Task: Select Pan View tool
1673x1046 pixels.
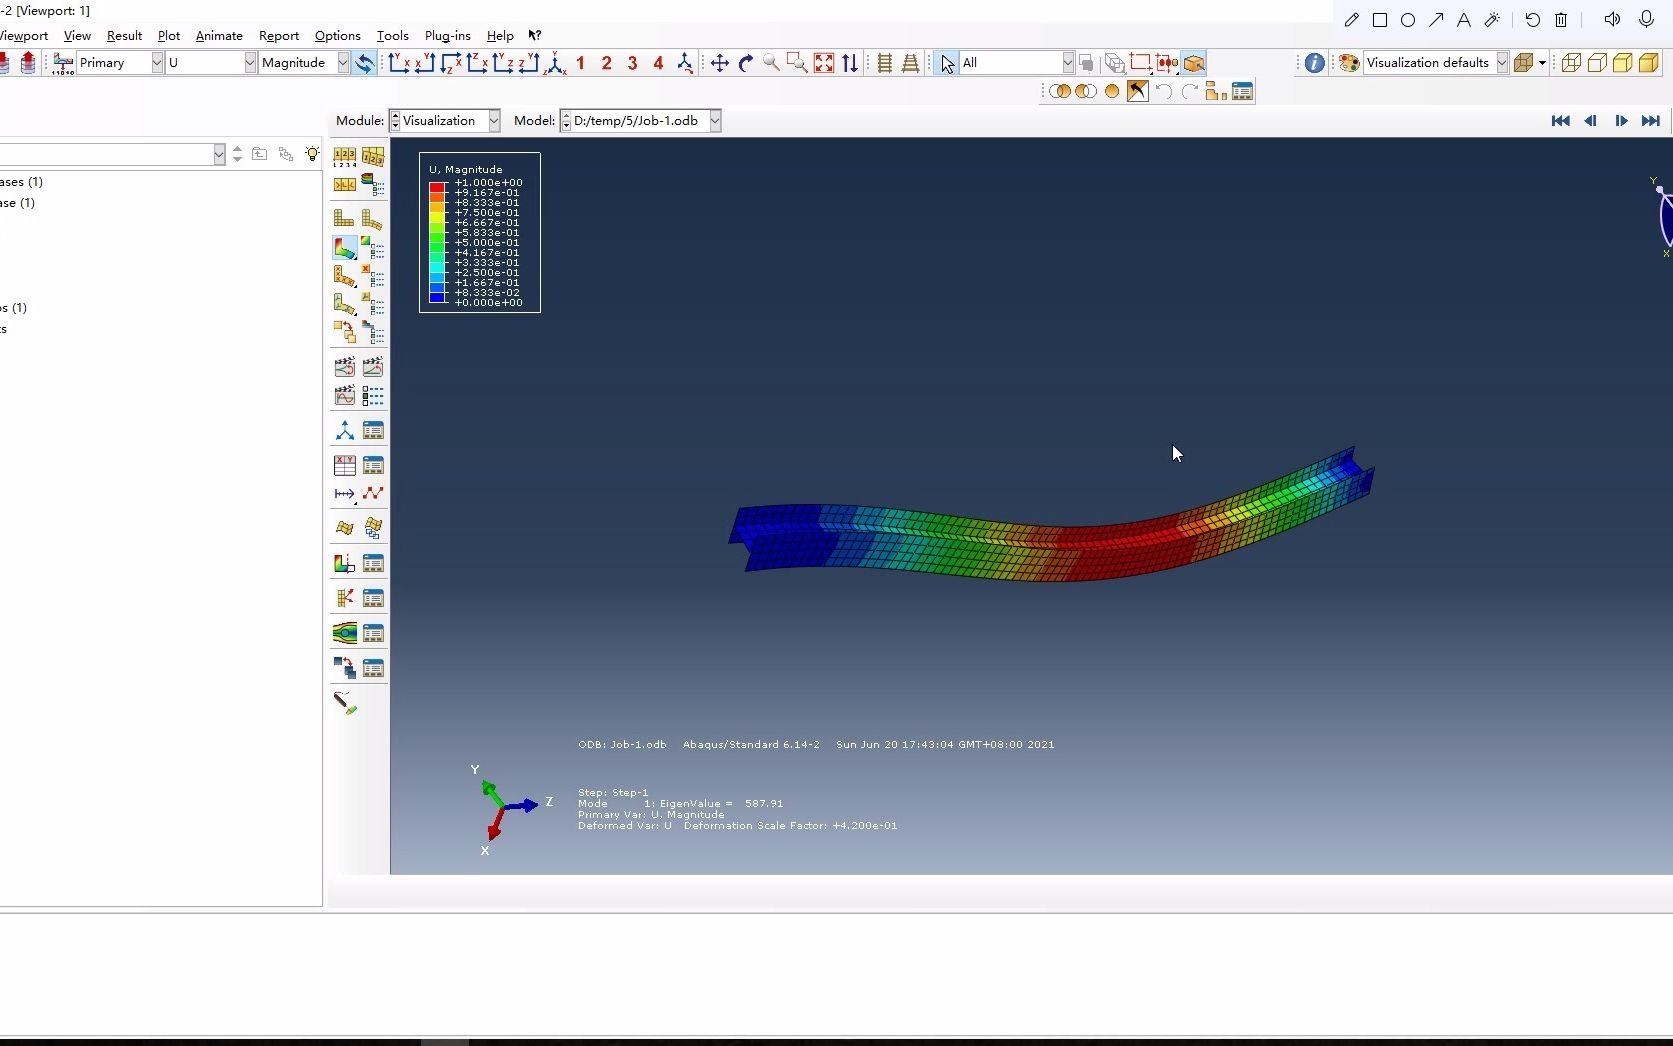Action: click(x=719, y=63)
